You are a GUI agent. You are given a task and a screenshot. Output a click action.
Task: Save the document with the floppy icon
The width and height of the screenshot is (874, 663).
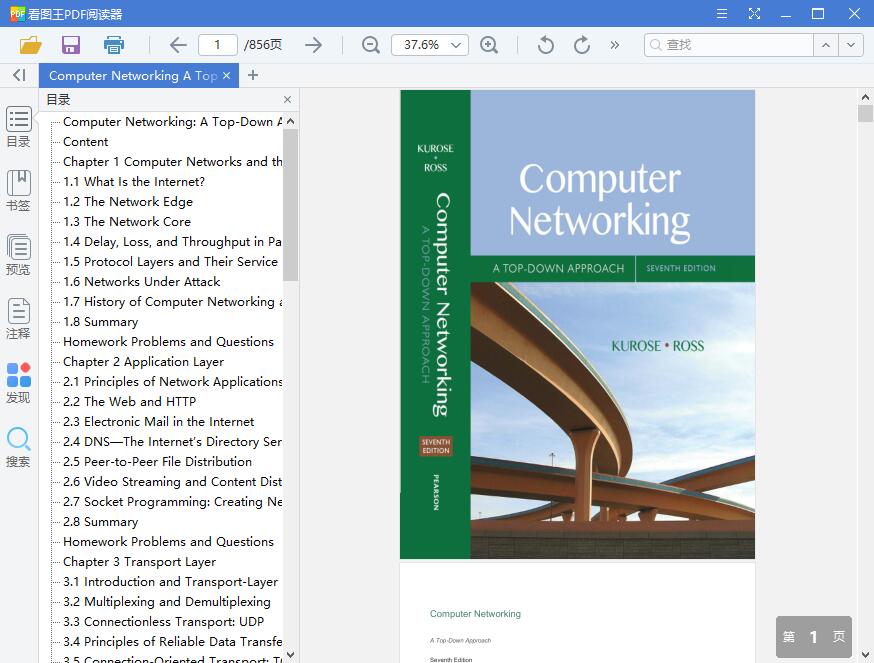(x=71, y=45)
